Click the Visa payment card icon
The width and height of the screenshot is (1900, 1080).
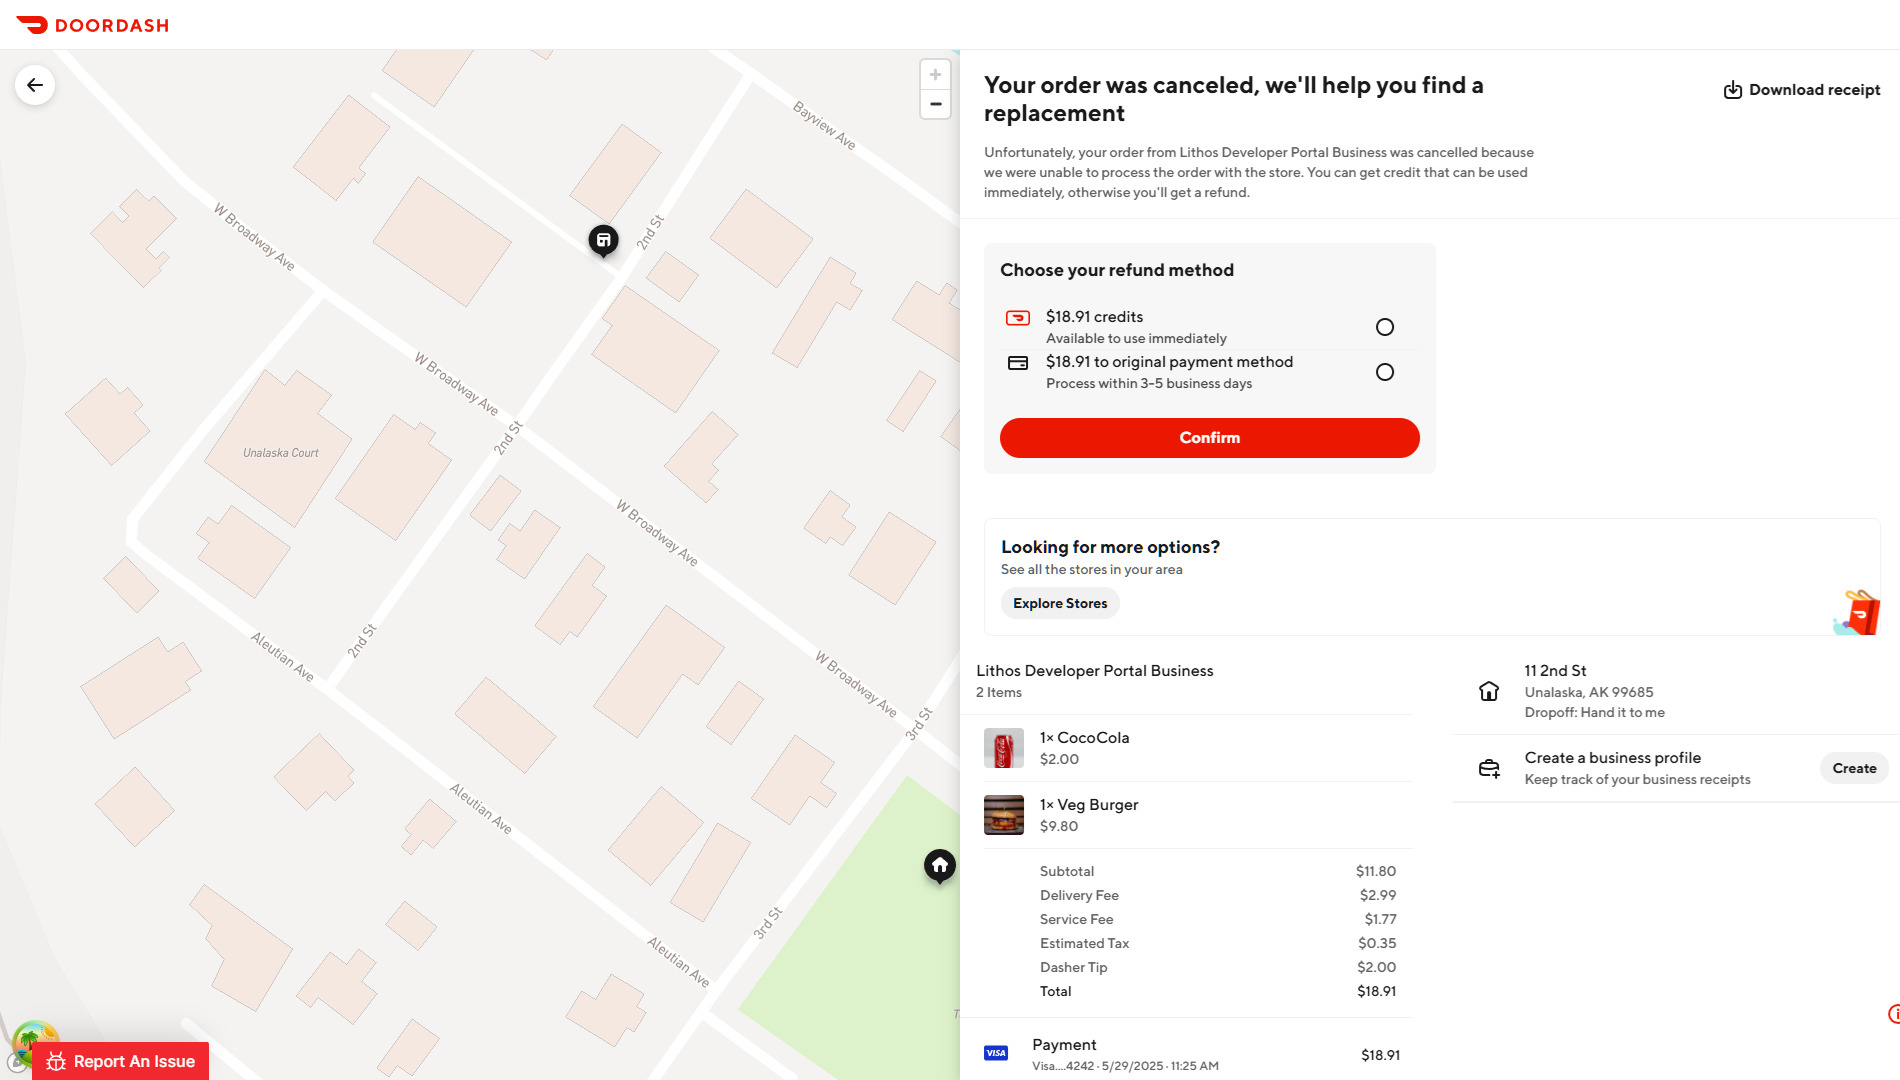(996, 1053)
